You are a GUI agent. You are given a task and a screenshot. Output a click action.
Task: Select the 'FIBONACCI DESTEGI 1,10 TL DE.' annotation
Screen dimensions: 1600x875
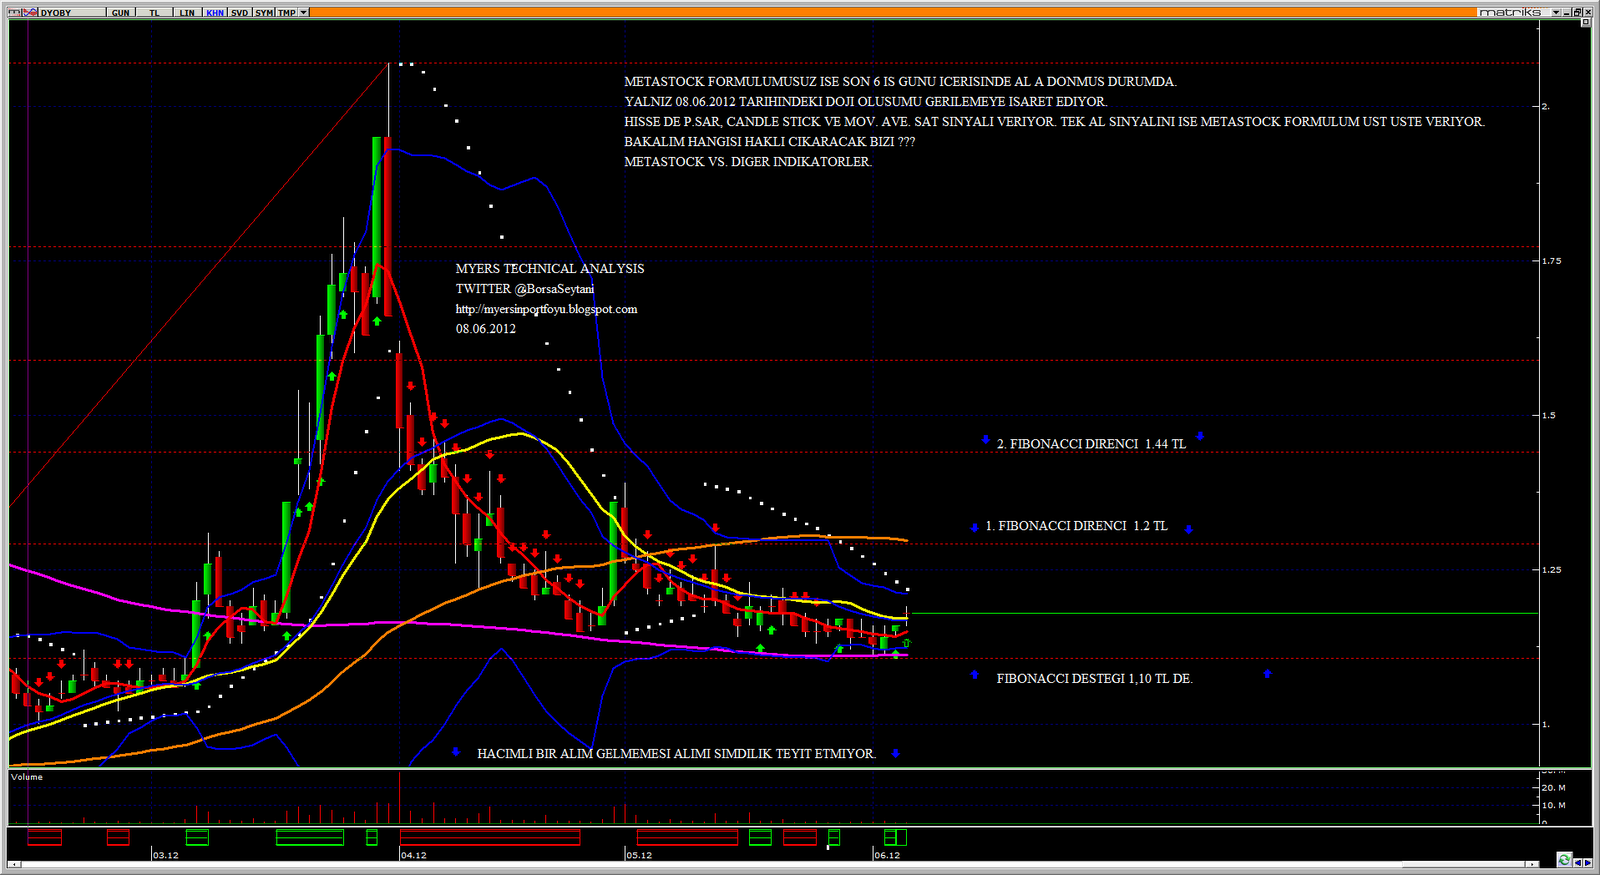(1094, 679)
